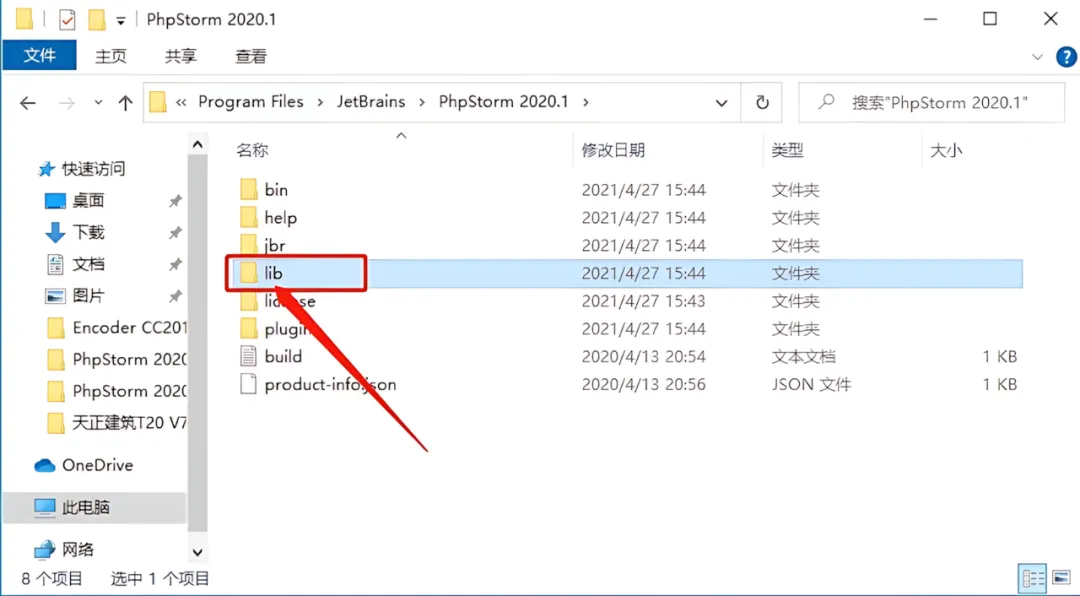1080x596 pixels.
Task: Open 下载 in quick access
Action: tap(74, 232)
